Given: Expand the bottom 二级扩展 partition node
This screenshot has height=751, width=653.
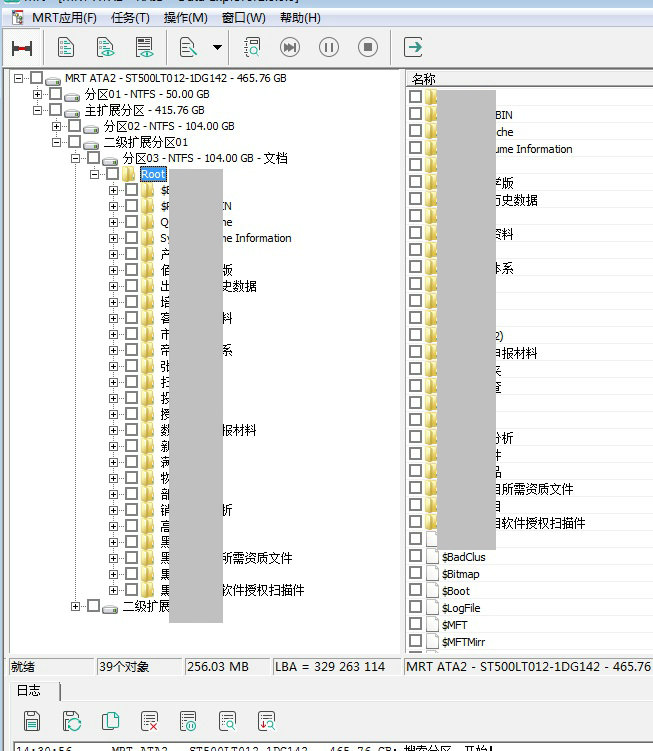Looking at the screenshot, I should tap(76, 606).
